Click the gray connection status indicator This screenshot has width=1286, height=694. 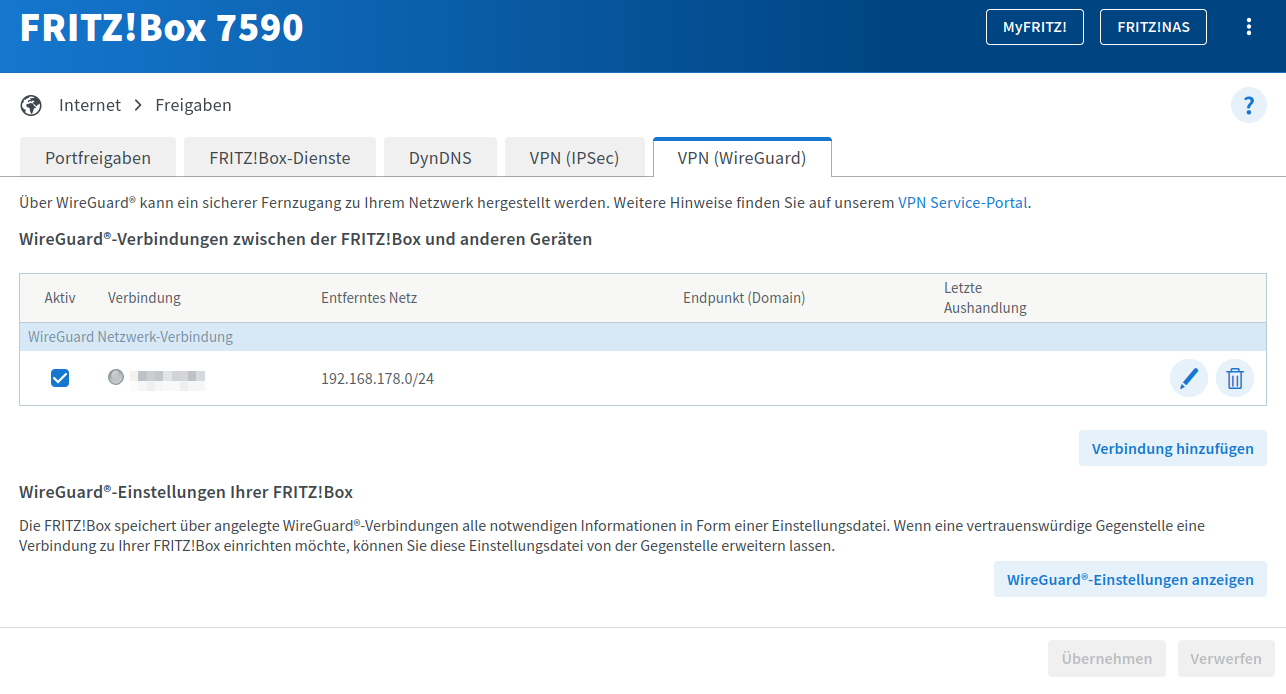pos(116,377)
